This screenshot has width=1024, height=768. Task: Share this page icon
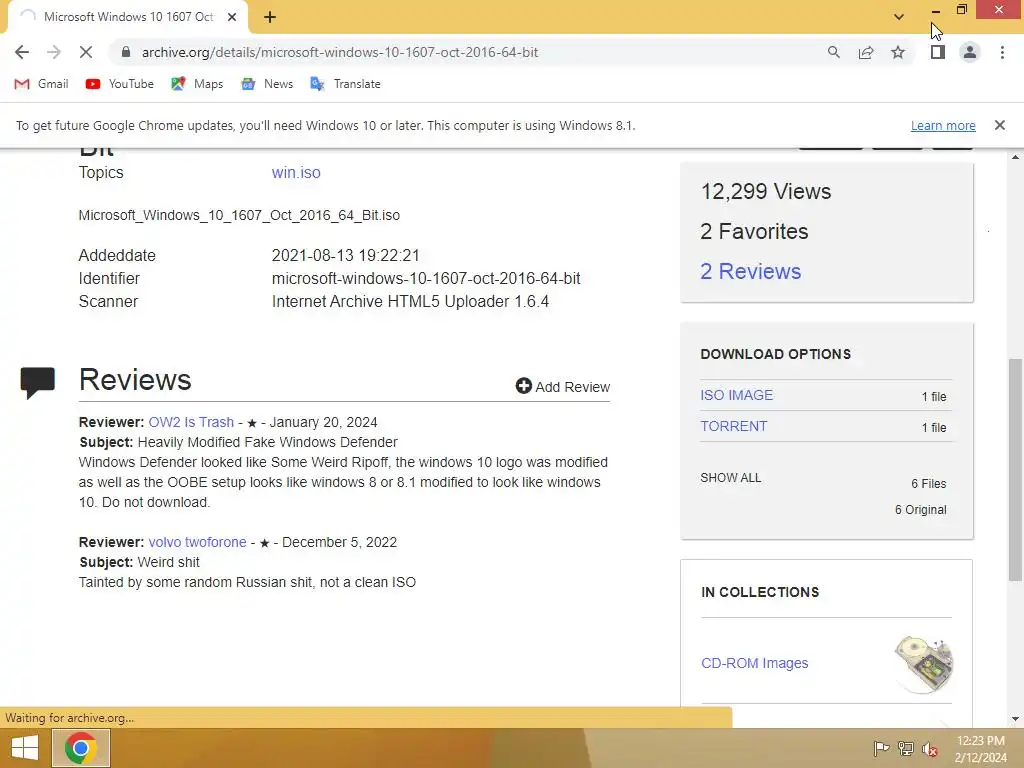tap(866, 52)
